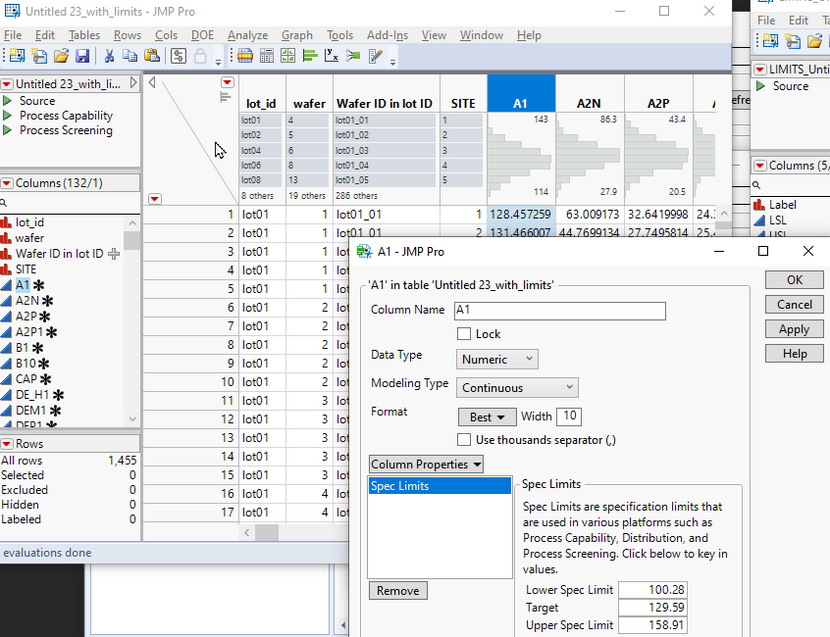Click the Paste clipboard icon
Image resolution: width=830 pixels, height=637 pixels.
(154, 57)
